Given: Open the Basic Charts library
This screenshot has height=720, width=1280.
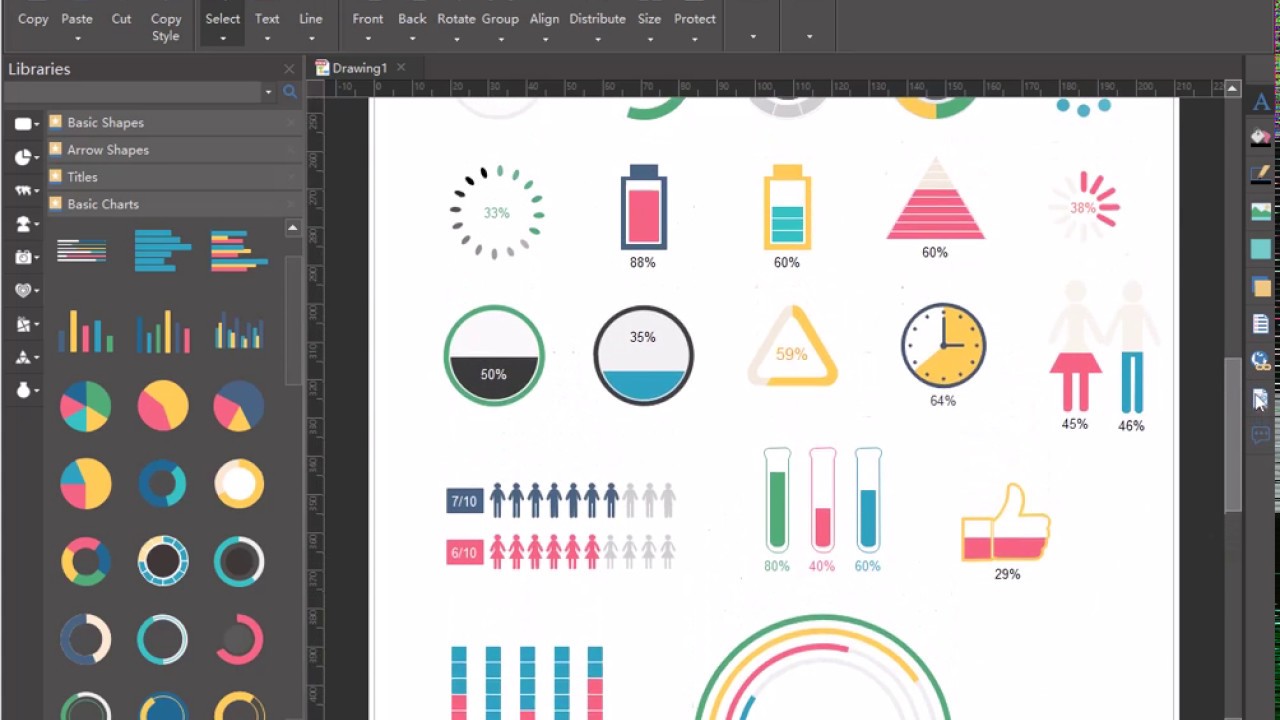Looking at the screenshot, I should click(x=174, y=203).
